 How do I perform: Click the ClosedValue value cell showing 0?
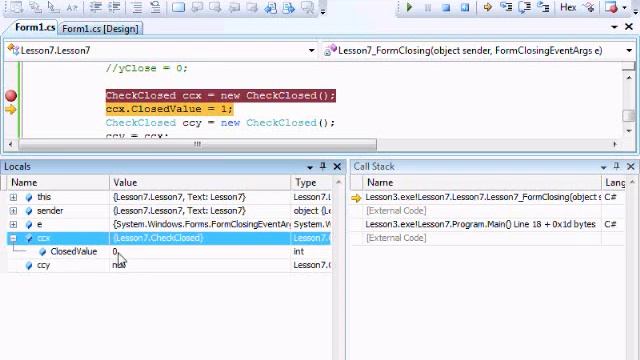[x=200, y=251]
